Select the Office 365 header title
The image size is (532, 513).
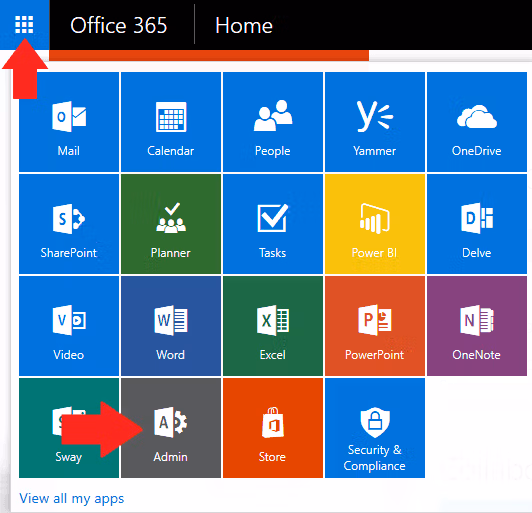(x=119, y=25)
